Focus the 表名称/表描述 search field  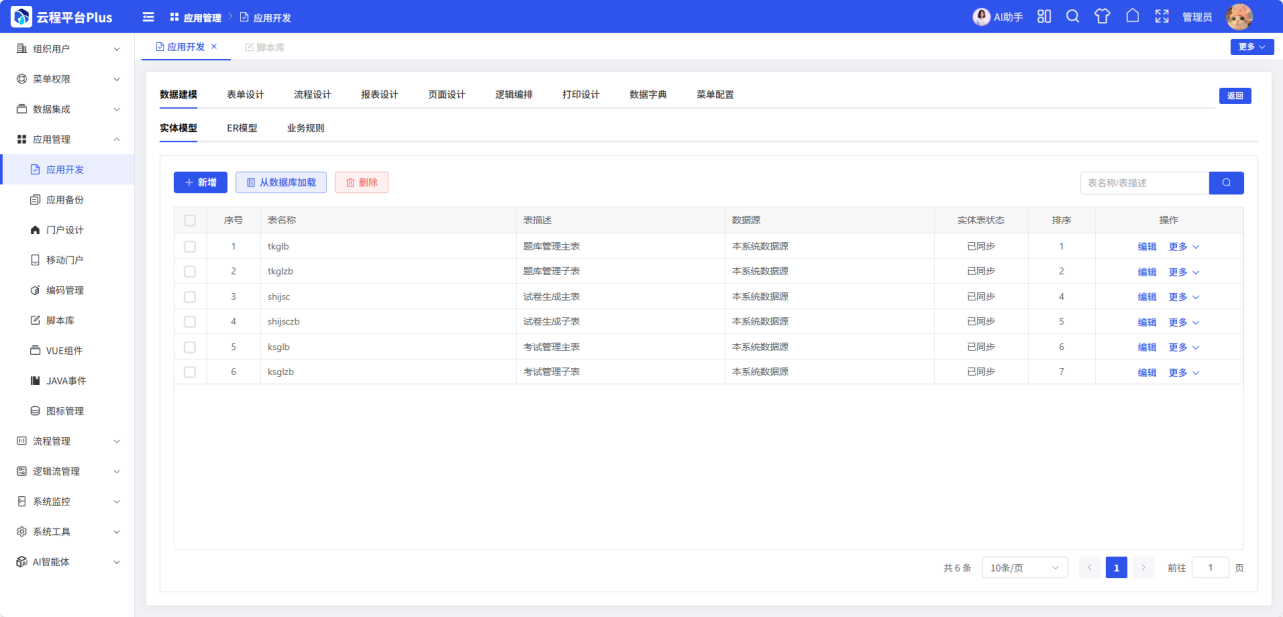(x=1144, y=183)
